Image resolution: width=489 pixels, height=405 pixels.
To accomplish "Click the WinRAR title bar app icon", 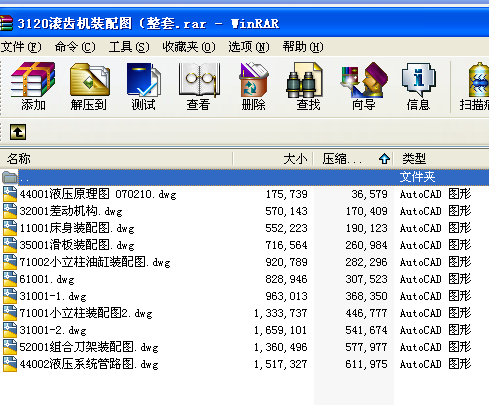I will coord(6,23).
